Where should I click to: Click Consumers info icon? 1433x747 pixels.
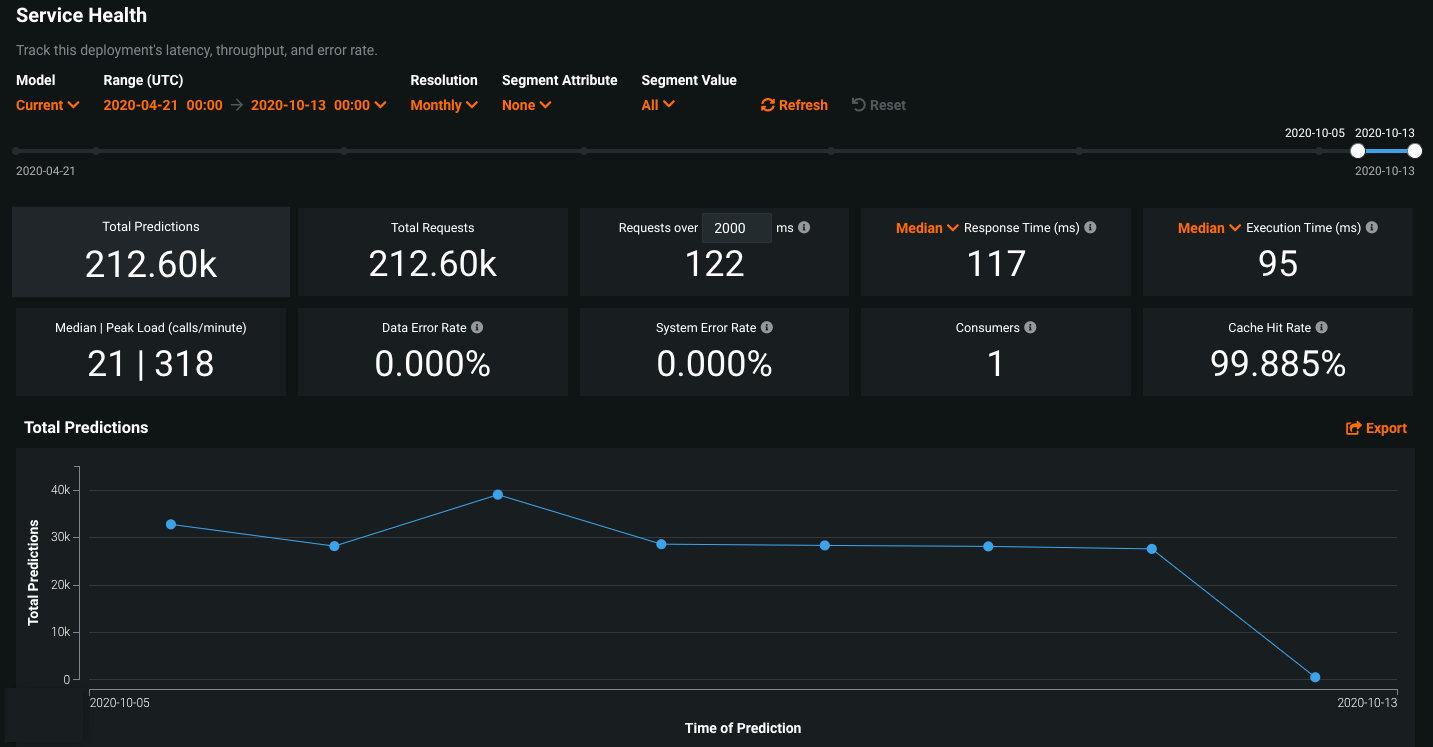click(1030, 328)
